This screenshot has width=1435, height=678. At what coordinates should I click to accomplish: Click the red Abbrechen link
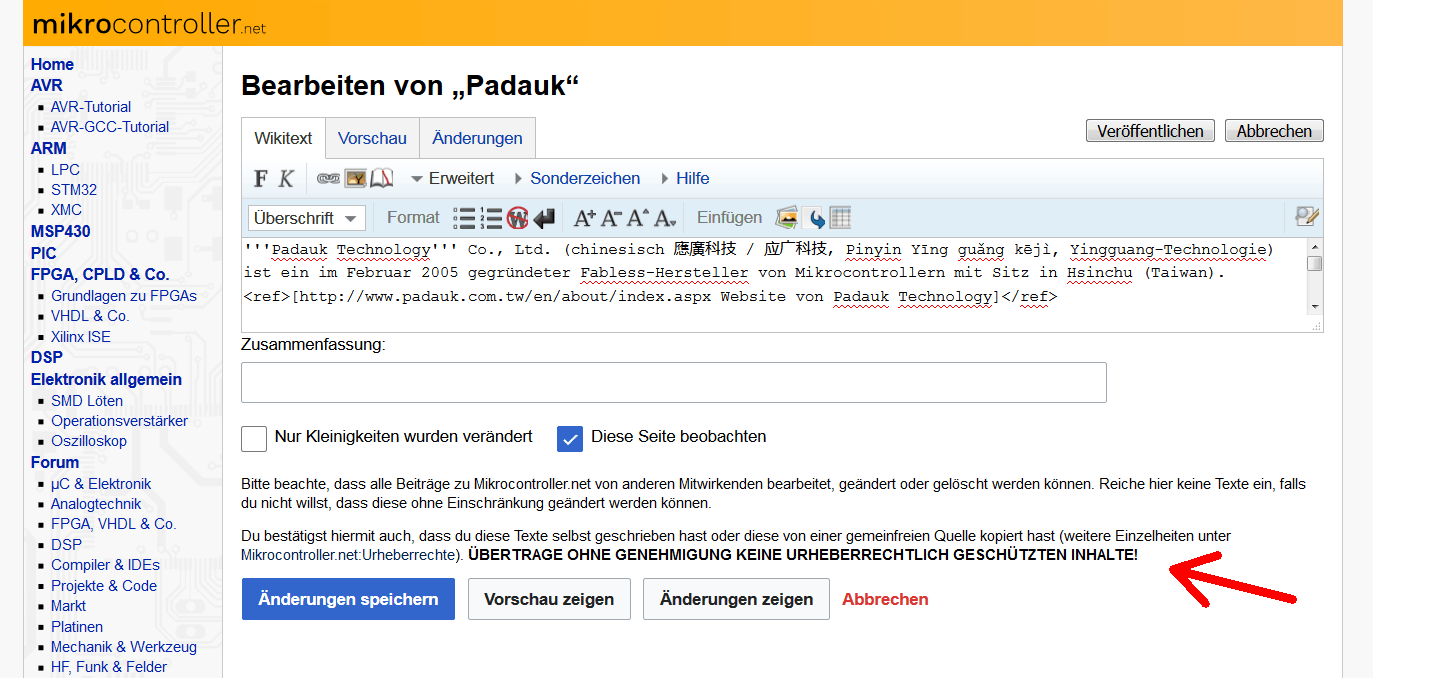pyautogui.click(x=885, y=599)
